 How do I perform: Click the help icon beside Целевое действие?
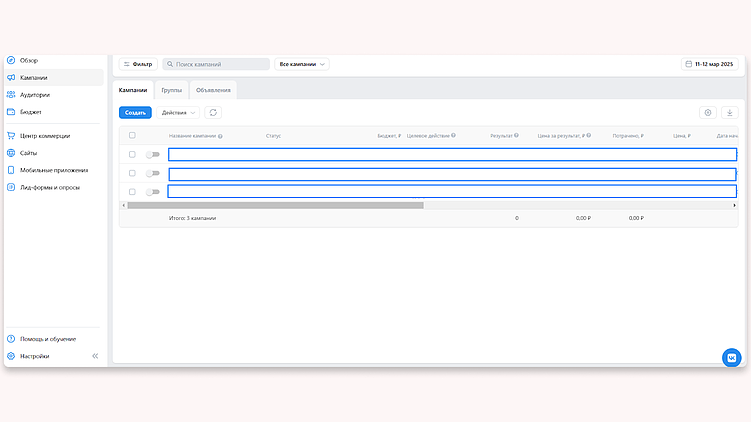(454, 136)
